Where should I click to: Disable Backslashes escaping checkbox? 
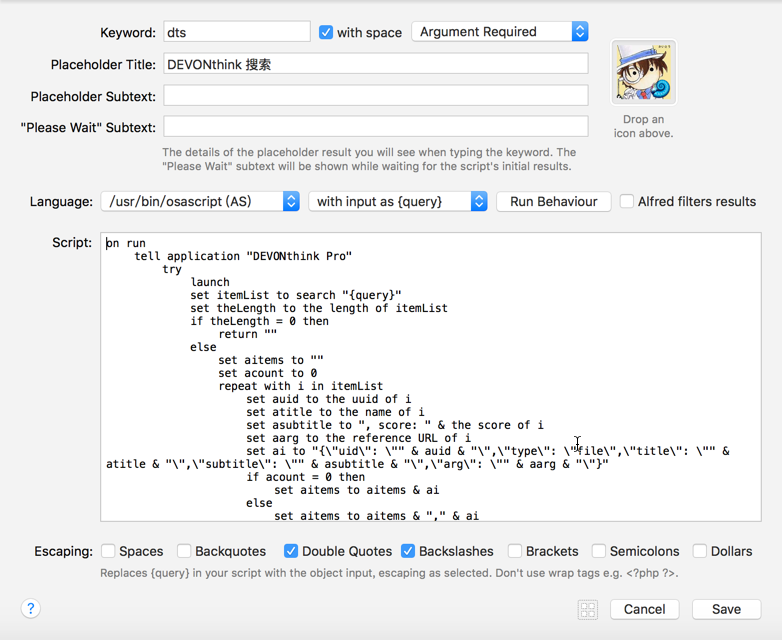pyautogui.click(x=408, y=551)
